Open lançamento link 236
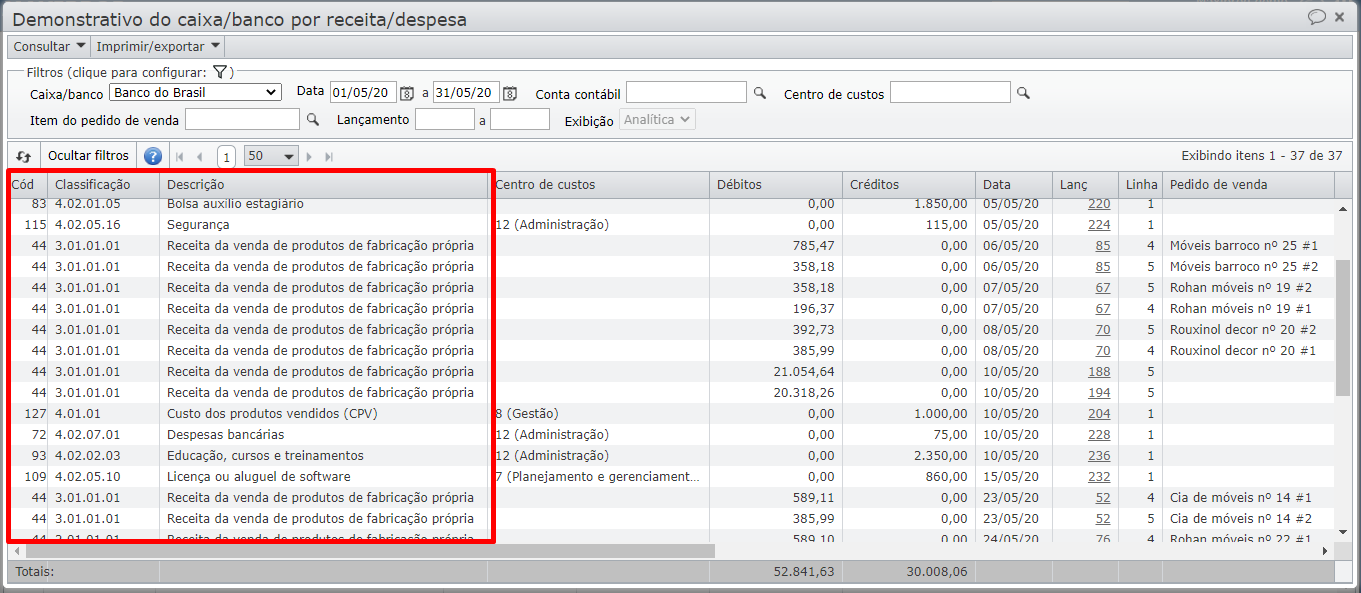 click(1099, 456)
